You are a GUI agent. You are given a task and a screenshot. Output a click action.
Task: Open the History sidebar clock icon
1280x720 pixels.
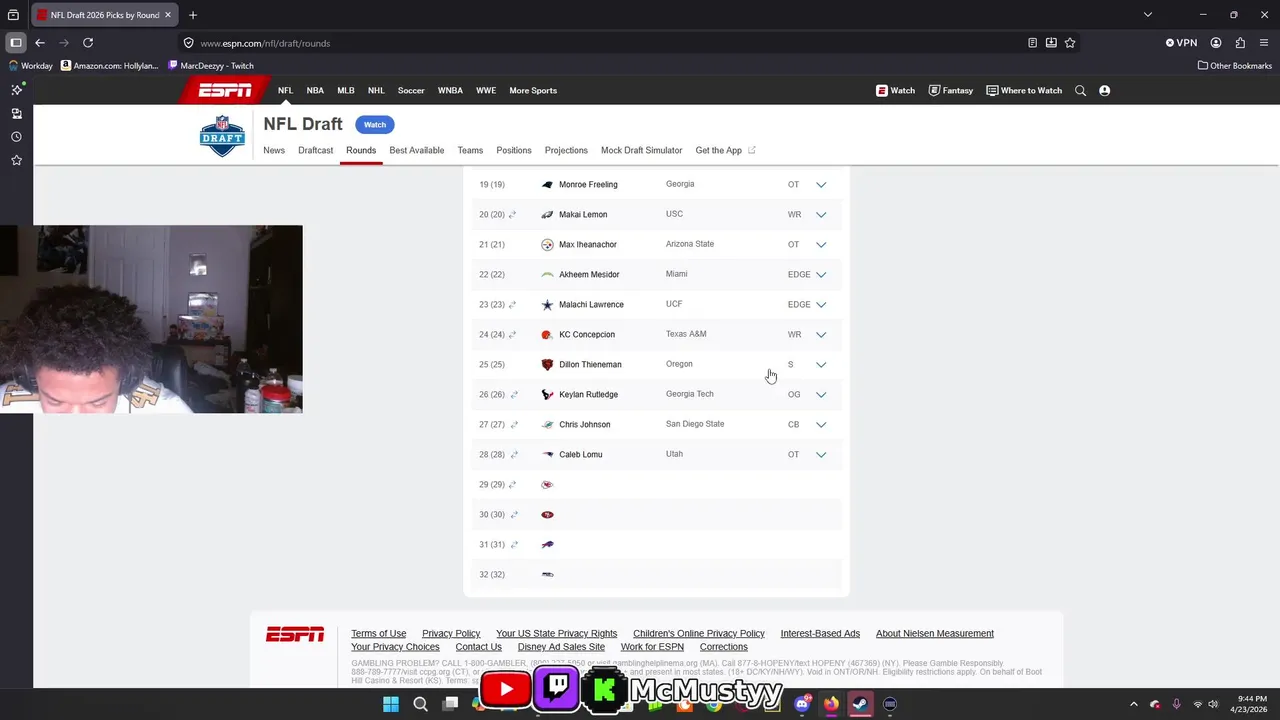point(16,137)
